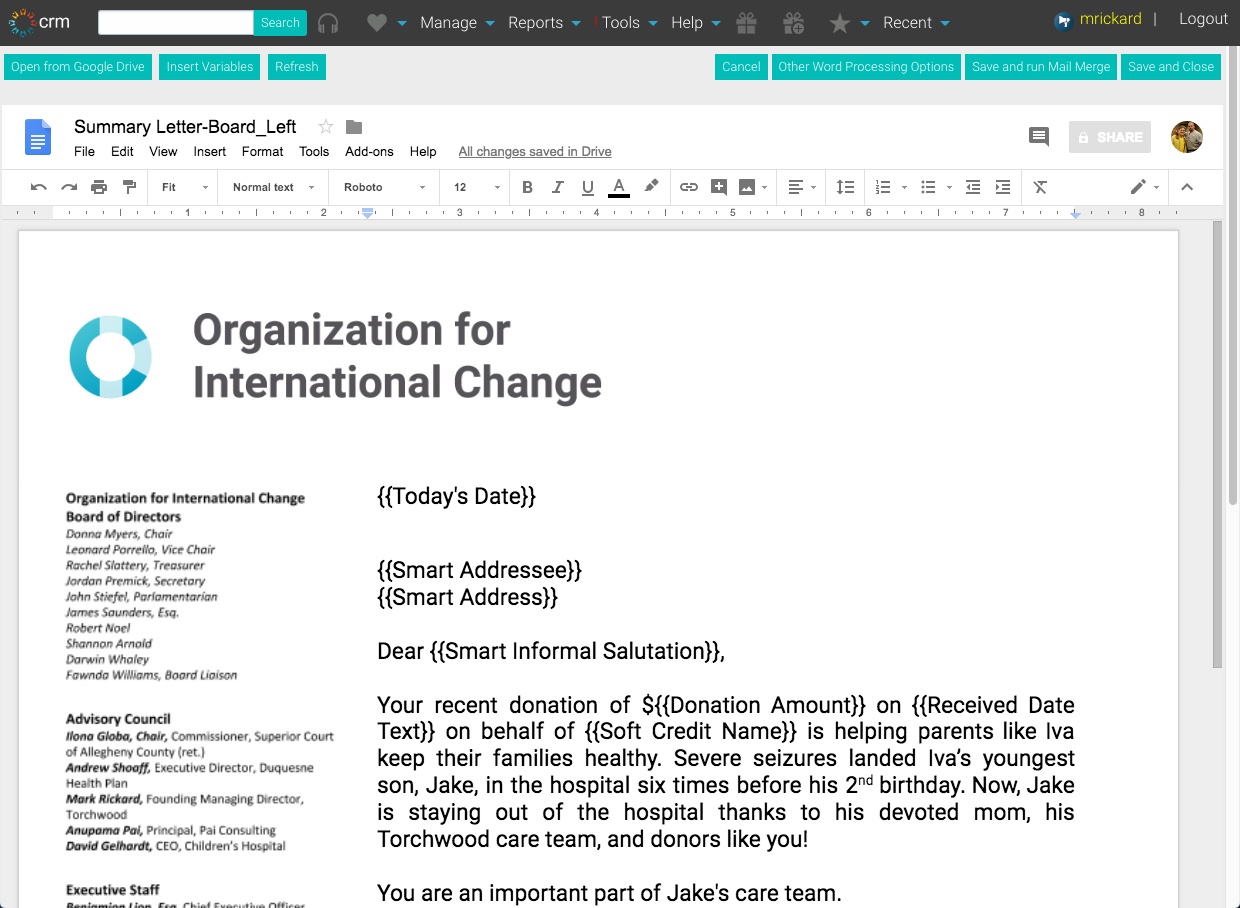Viewport: 1240px width, 908px height.
Task: Click the star favorites icon
Action: pyautogui.click(x=840, y=22)
